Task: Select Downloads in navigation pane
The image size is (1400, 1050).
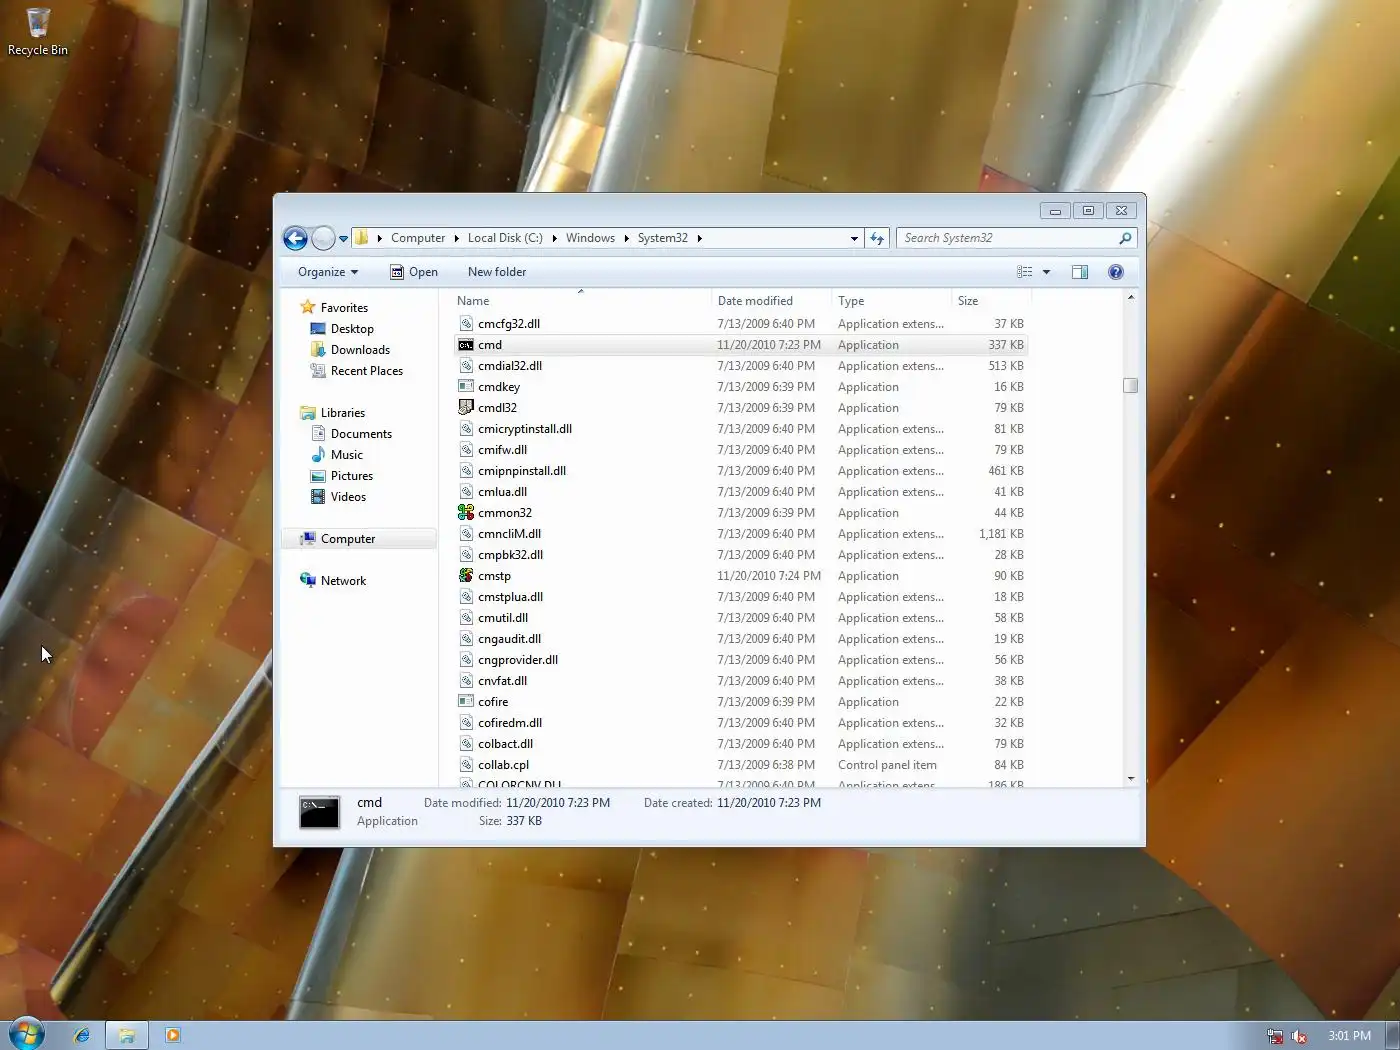Action: (x=360, y=350)
